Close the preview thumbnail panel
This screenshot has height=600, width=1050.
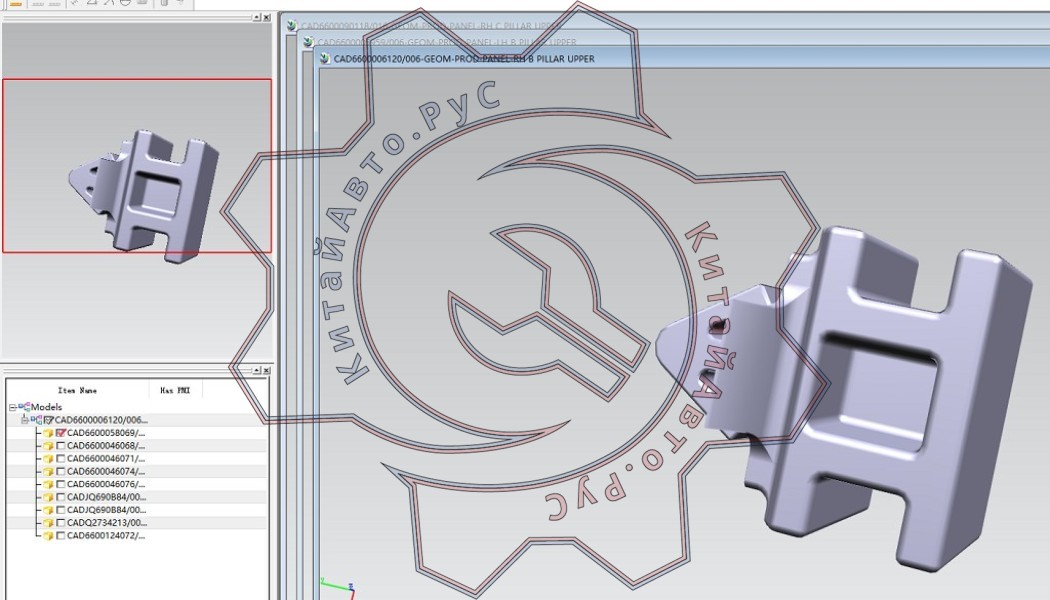267,17
